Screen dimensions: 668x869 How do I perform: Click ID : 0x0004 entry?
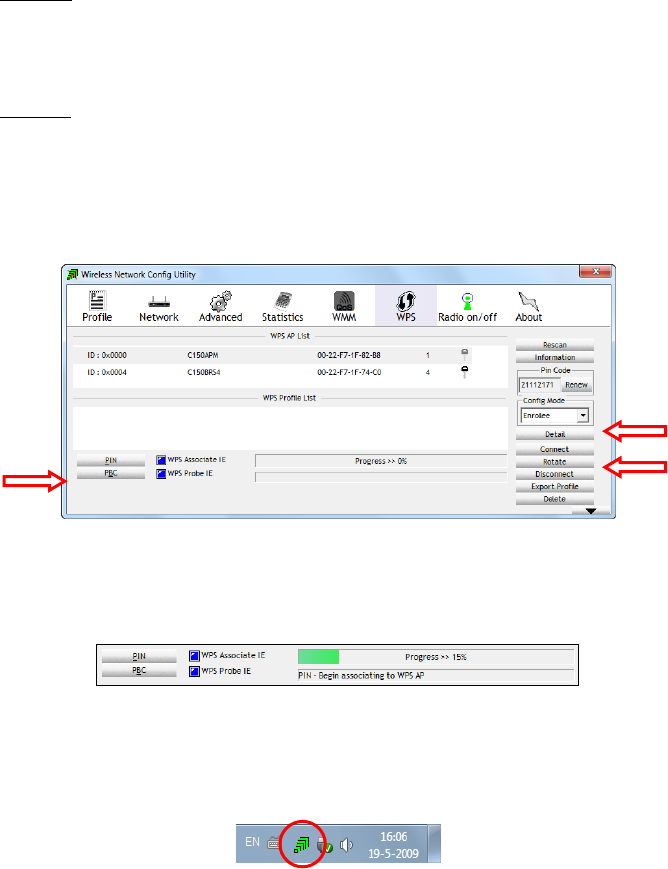click(106, 372)
